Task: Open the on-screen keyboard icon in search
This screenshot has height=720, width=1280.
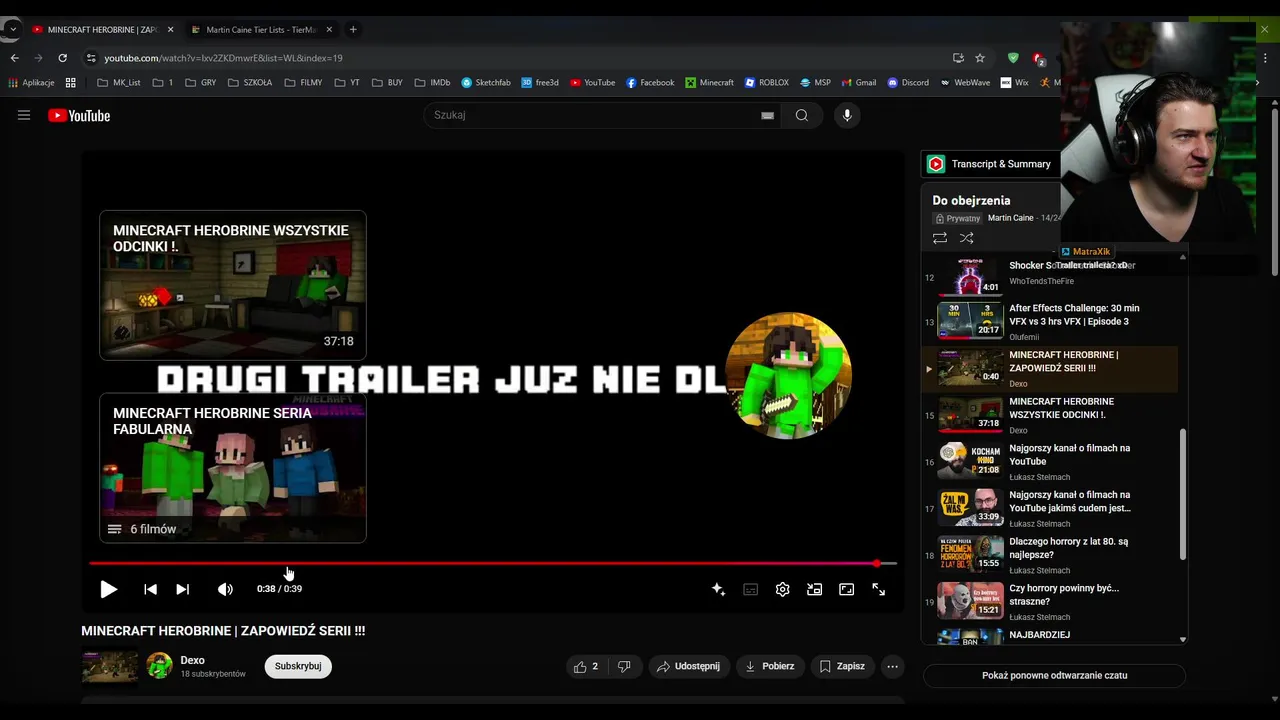Action: click(x=767, y=115)
